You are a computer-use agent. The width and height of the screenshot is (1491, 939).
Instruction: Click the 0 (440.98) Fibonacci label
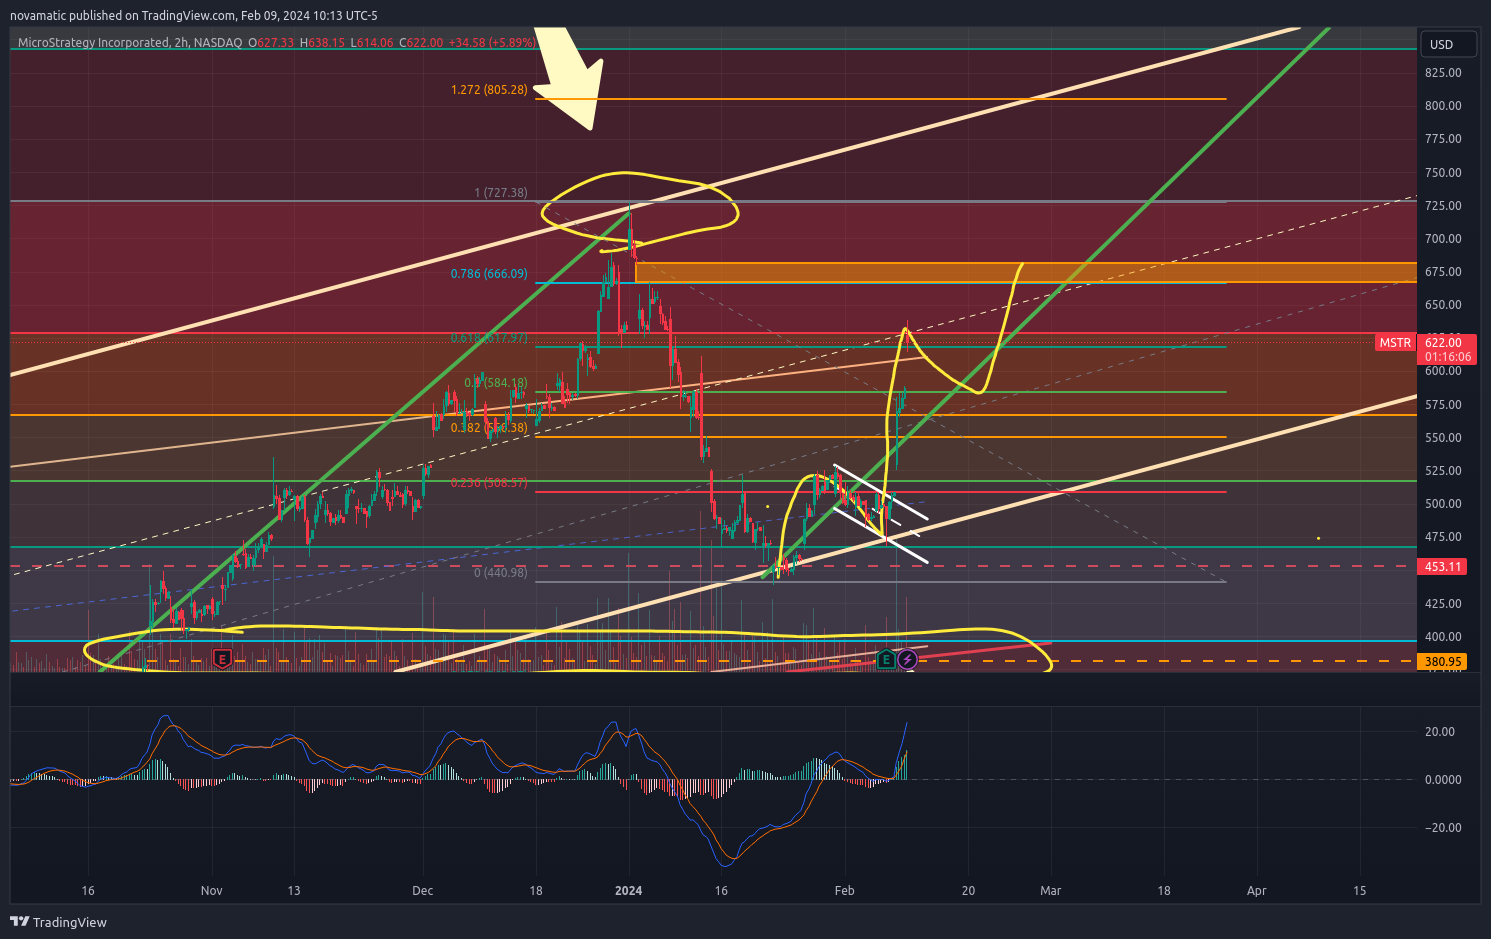point(501,573)
